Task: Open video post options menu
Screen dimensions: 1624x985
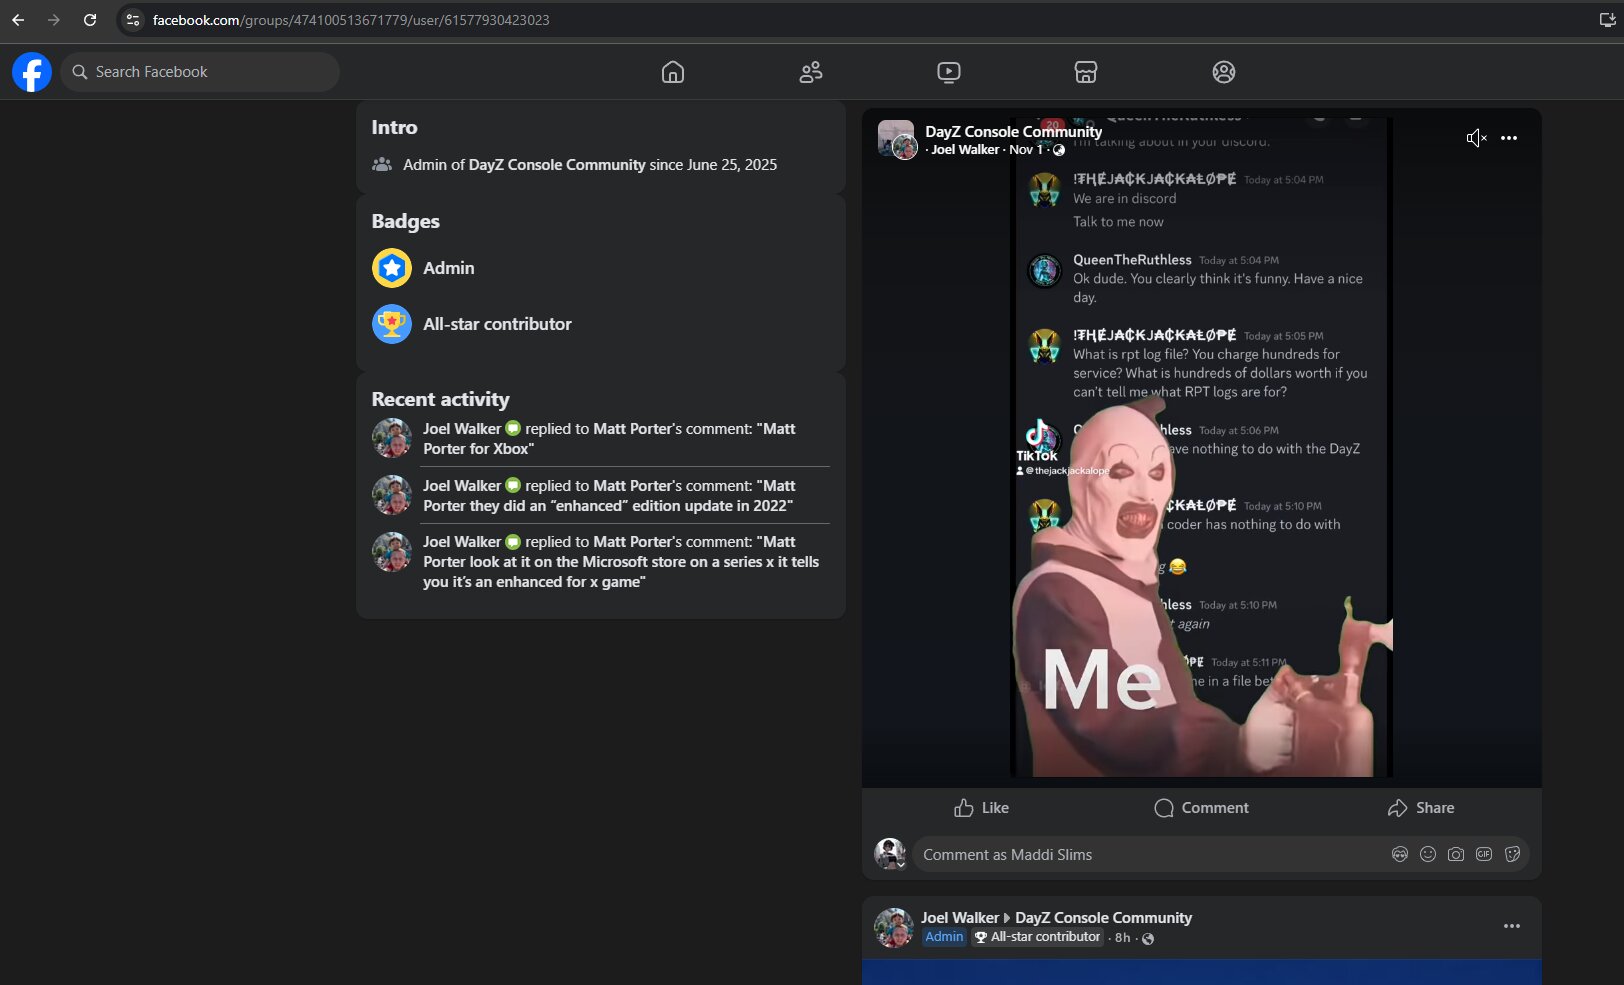Action: pyautogui.click(x=1509, y=138)
